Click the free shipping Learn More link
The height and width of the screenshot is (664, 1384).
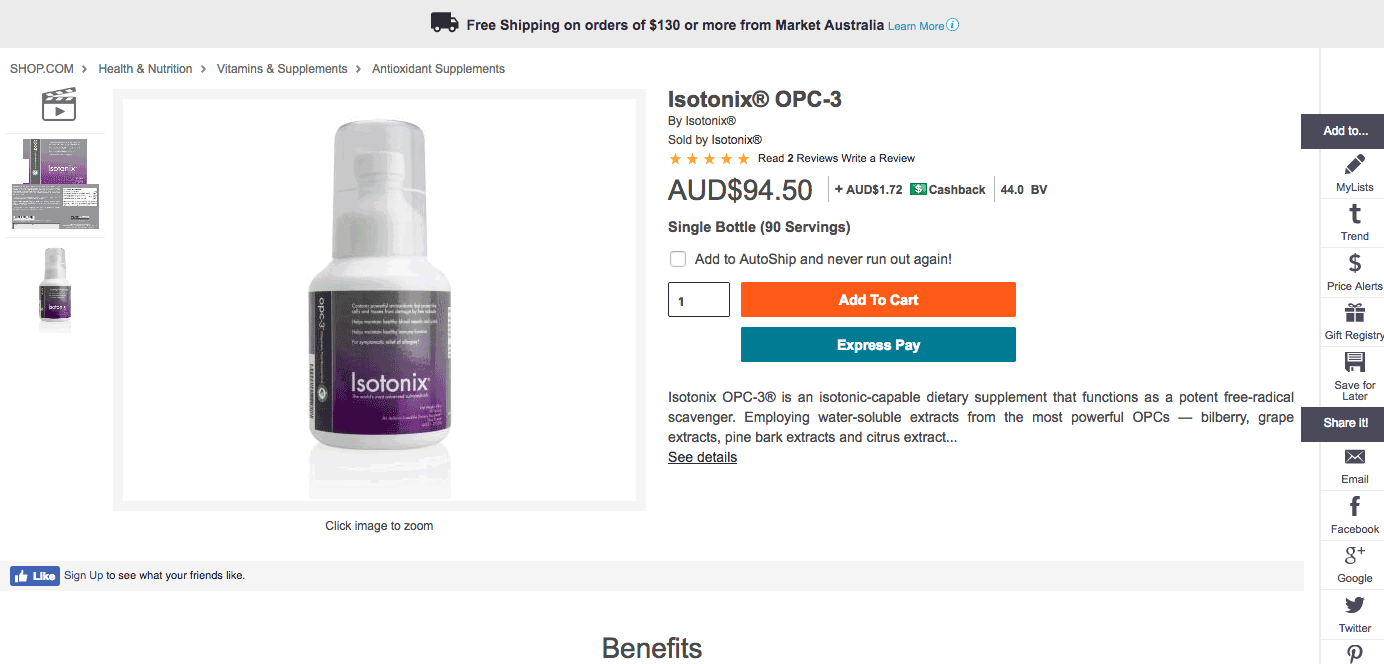pyautogui.click(x=916, y=26)
